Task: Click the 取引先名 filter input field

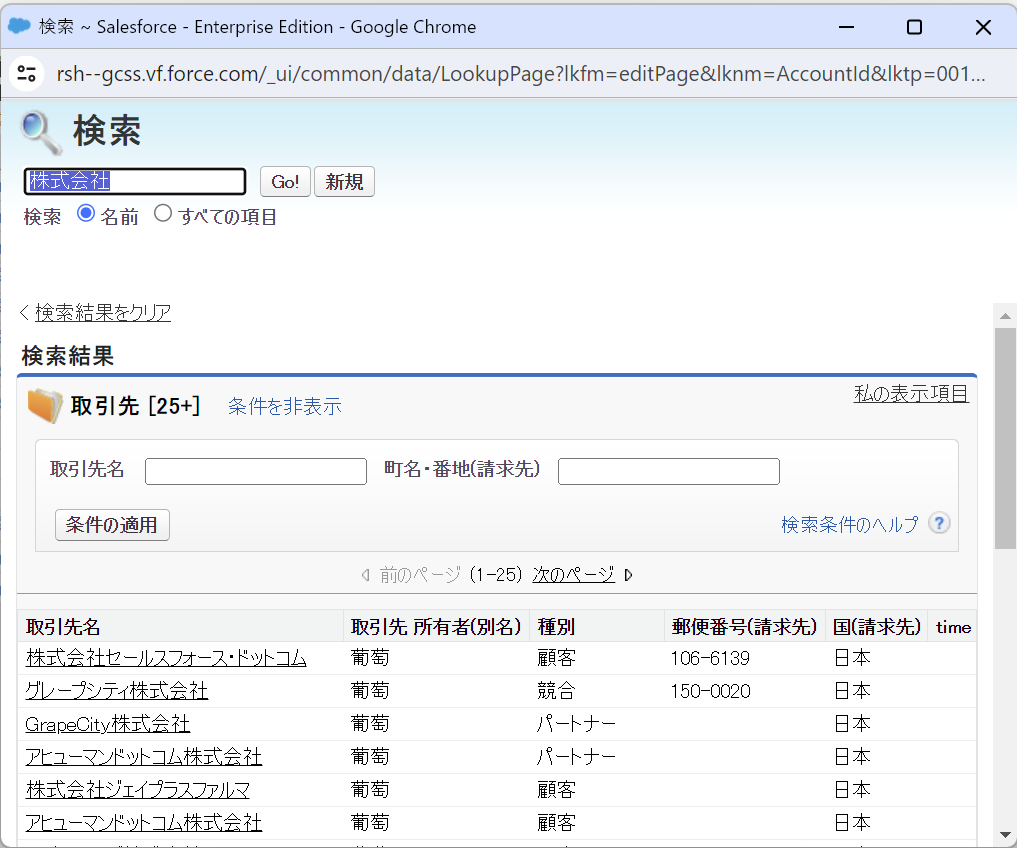Action: [256, 472]
